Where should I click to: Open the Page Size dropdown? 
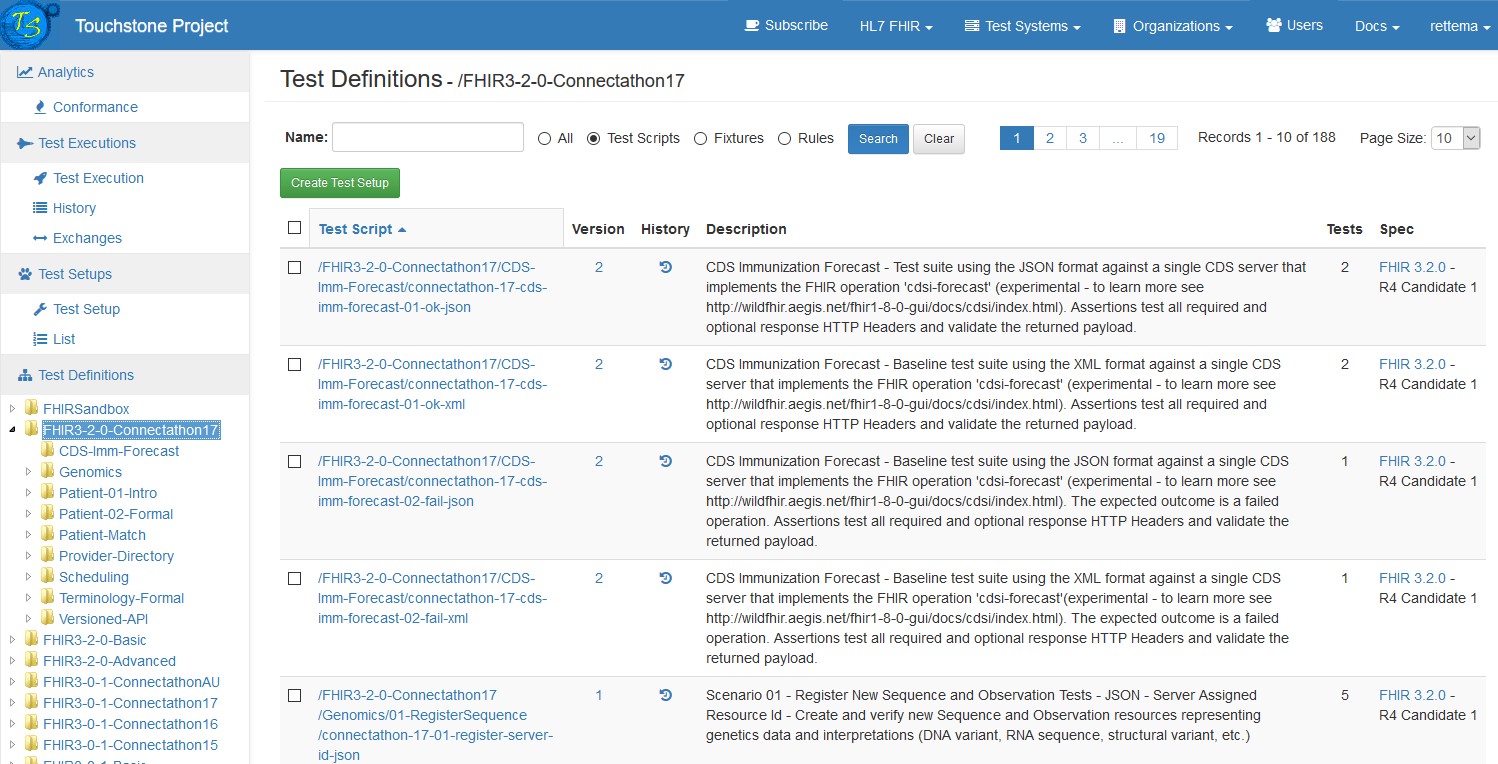point(1455,138)
